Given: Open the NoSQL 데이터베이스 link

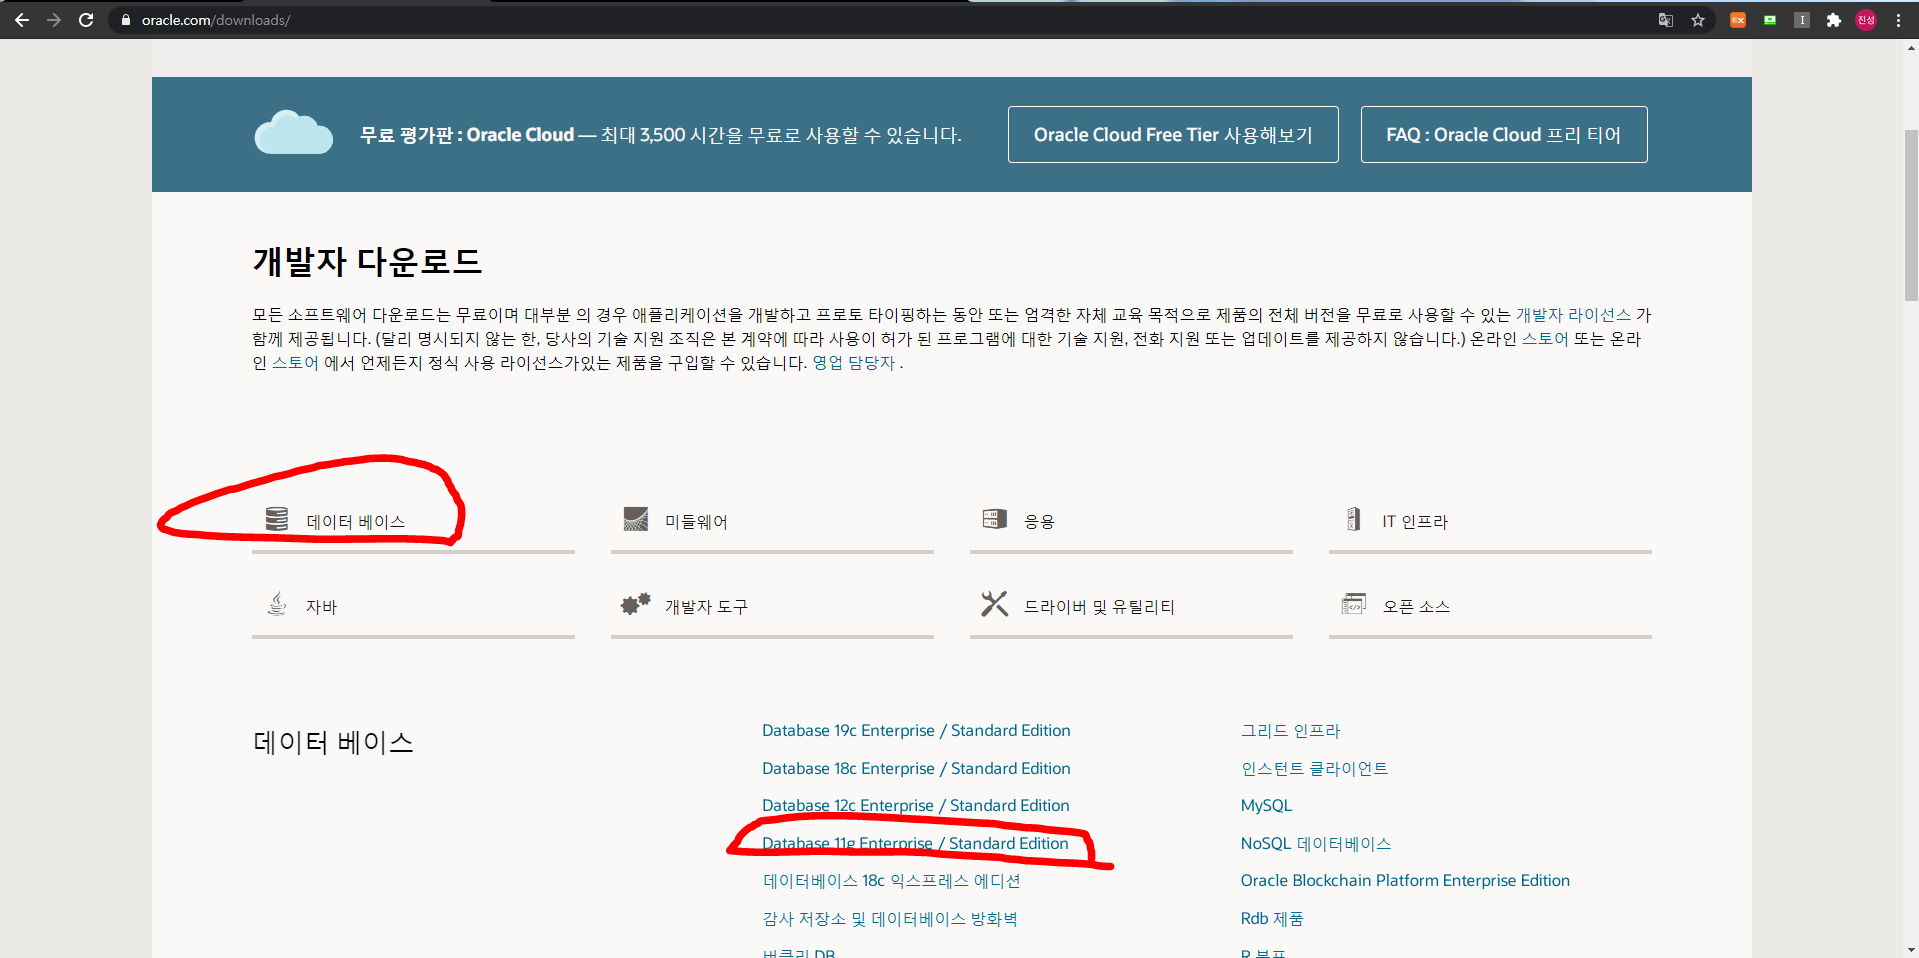Looking at the screenshot, I should point(1316,844).
